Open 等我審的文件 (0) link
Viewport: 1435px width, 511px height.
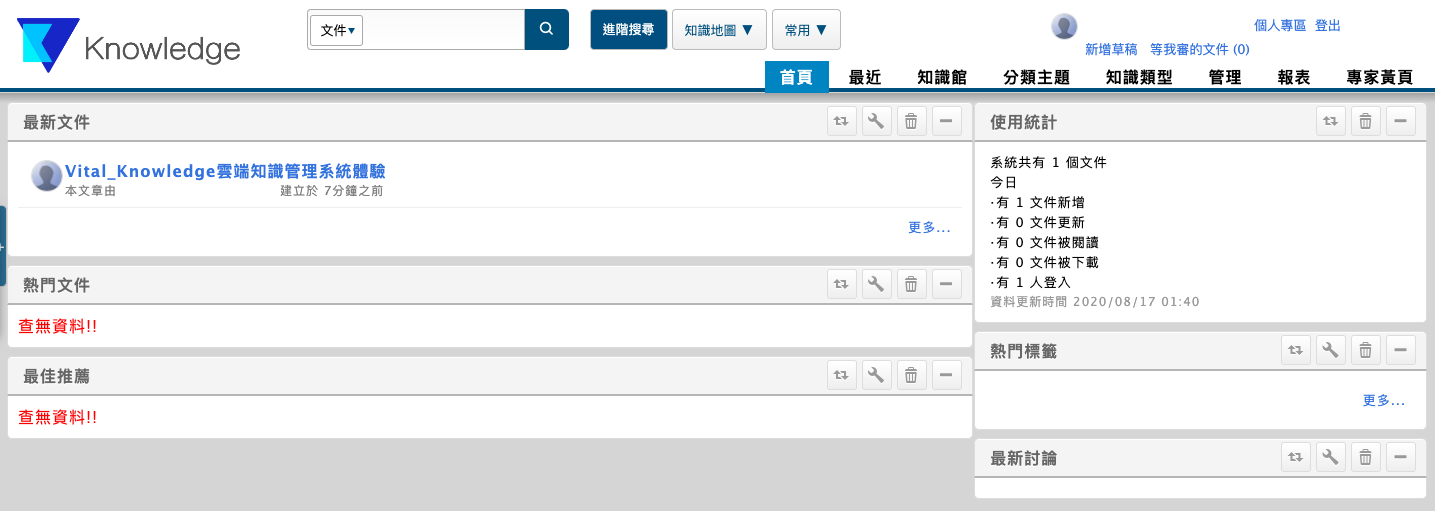[1200, 49]
